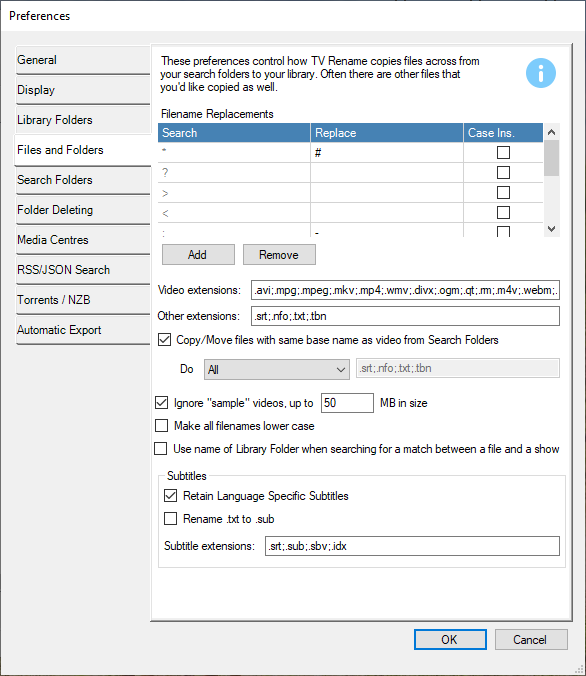Toggle Case Ins. checkbox for < row
This screenshot has height=676, width=586.
[x=503, y=212]
